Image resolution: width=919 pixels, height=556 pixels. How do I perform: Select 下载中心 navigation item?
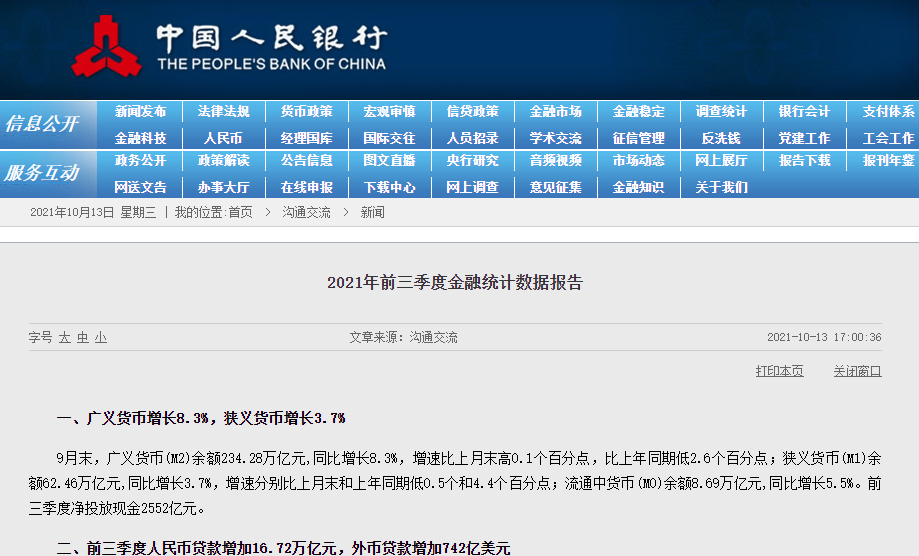tap(389, 187)
